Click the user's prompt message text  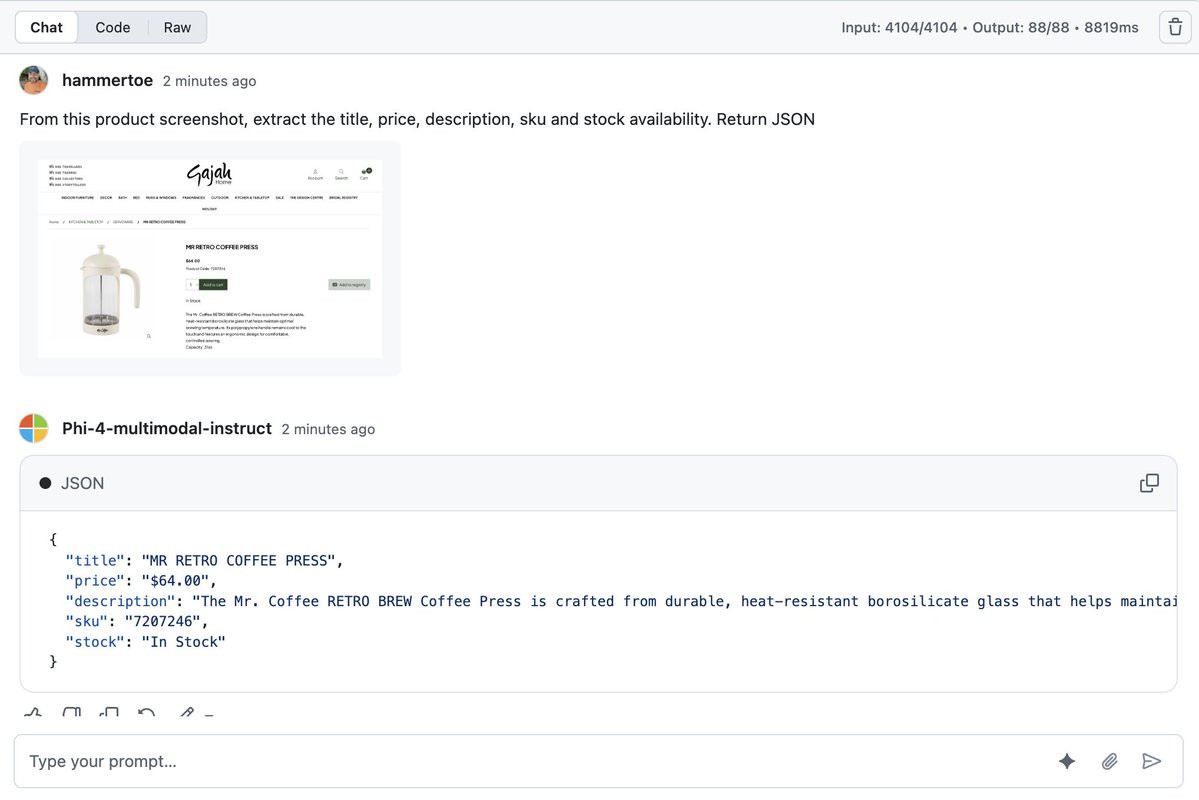click(x=417, y=119)
